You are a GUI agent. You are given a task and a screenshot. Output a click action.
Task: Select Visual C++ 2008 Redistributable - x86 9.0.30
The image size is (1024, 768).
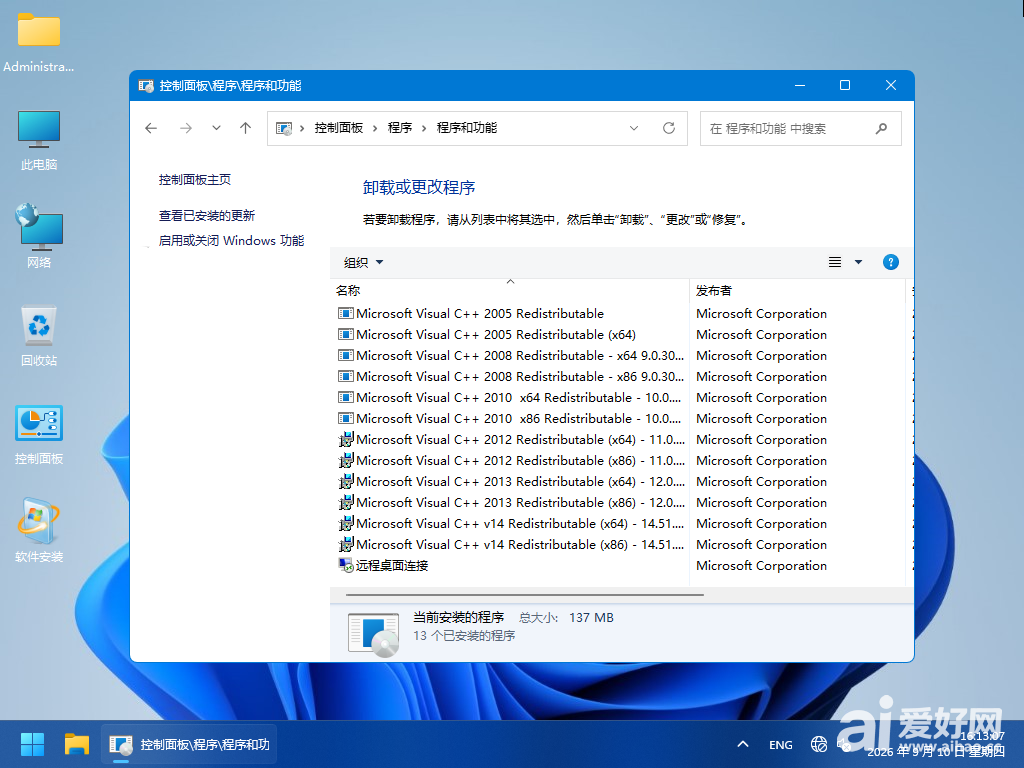click(x=510, y=376)
